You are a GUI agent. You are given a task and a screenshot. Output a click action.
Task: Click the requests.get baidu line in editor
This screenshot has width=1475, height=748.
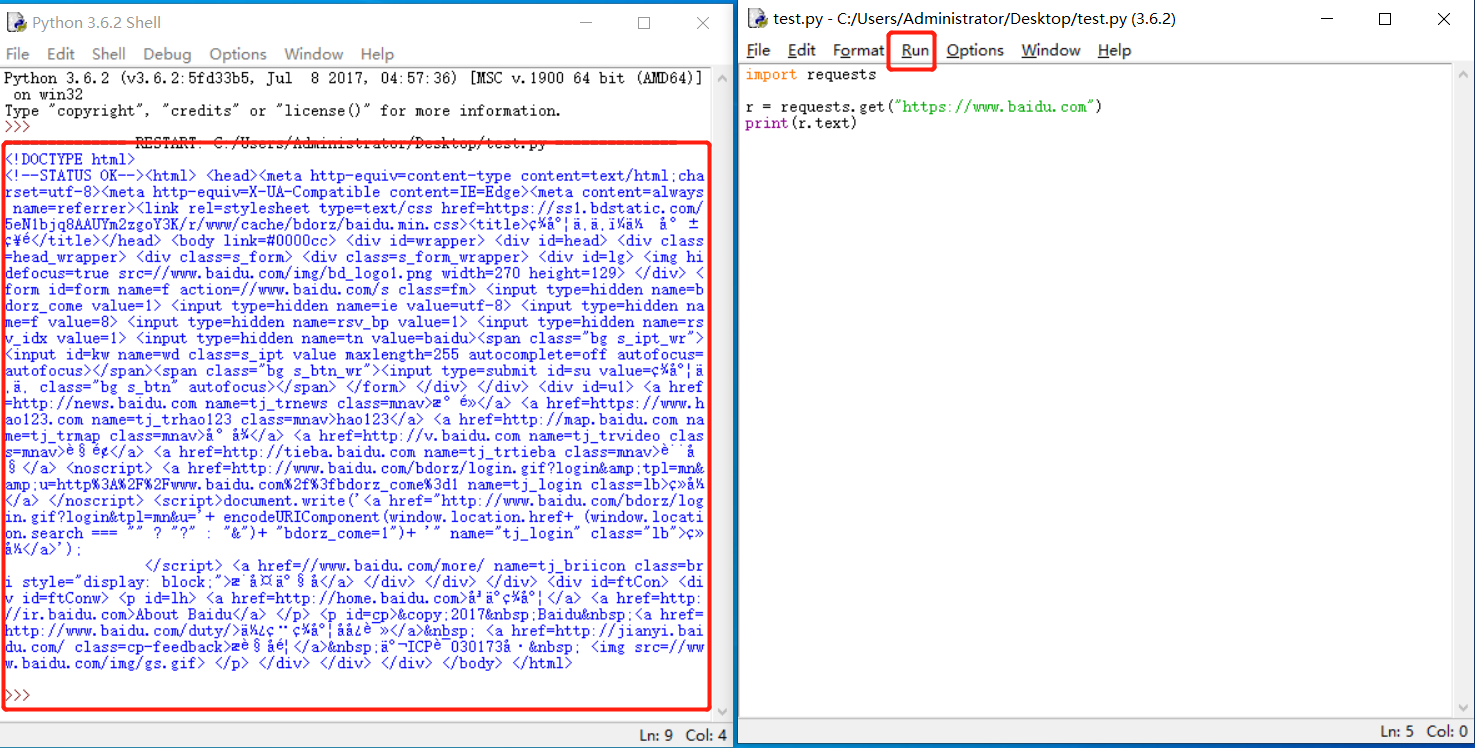click(924, 107)
